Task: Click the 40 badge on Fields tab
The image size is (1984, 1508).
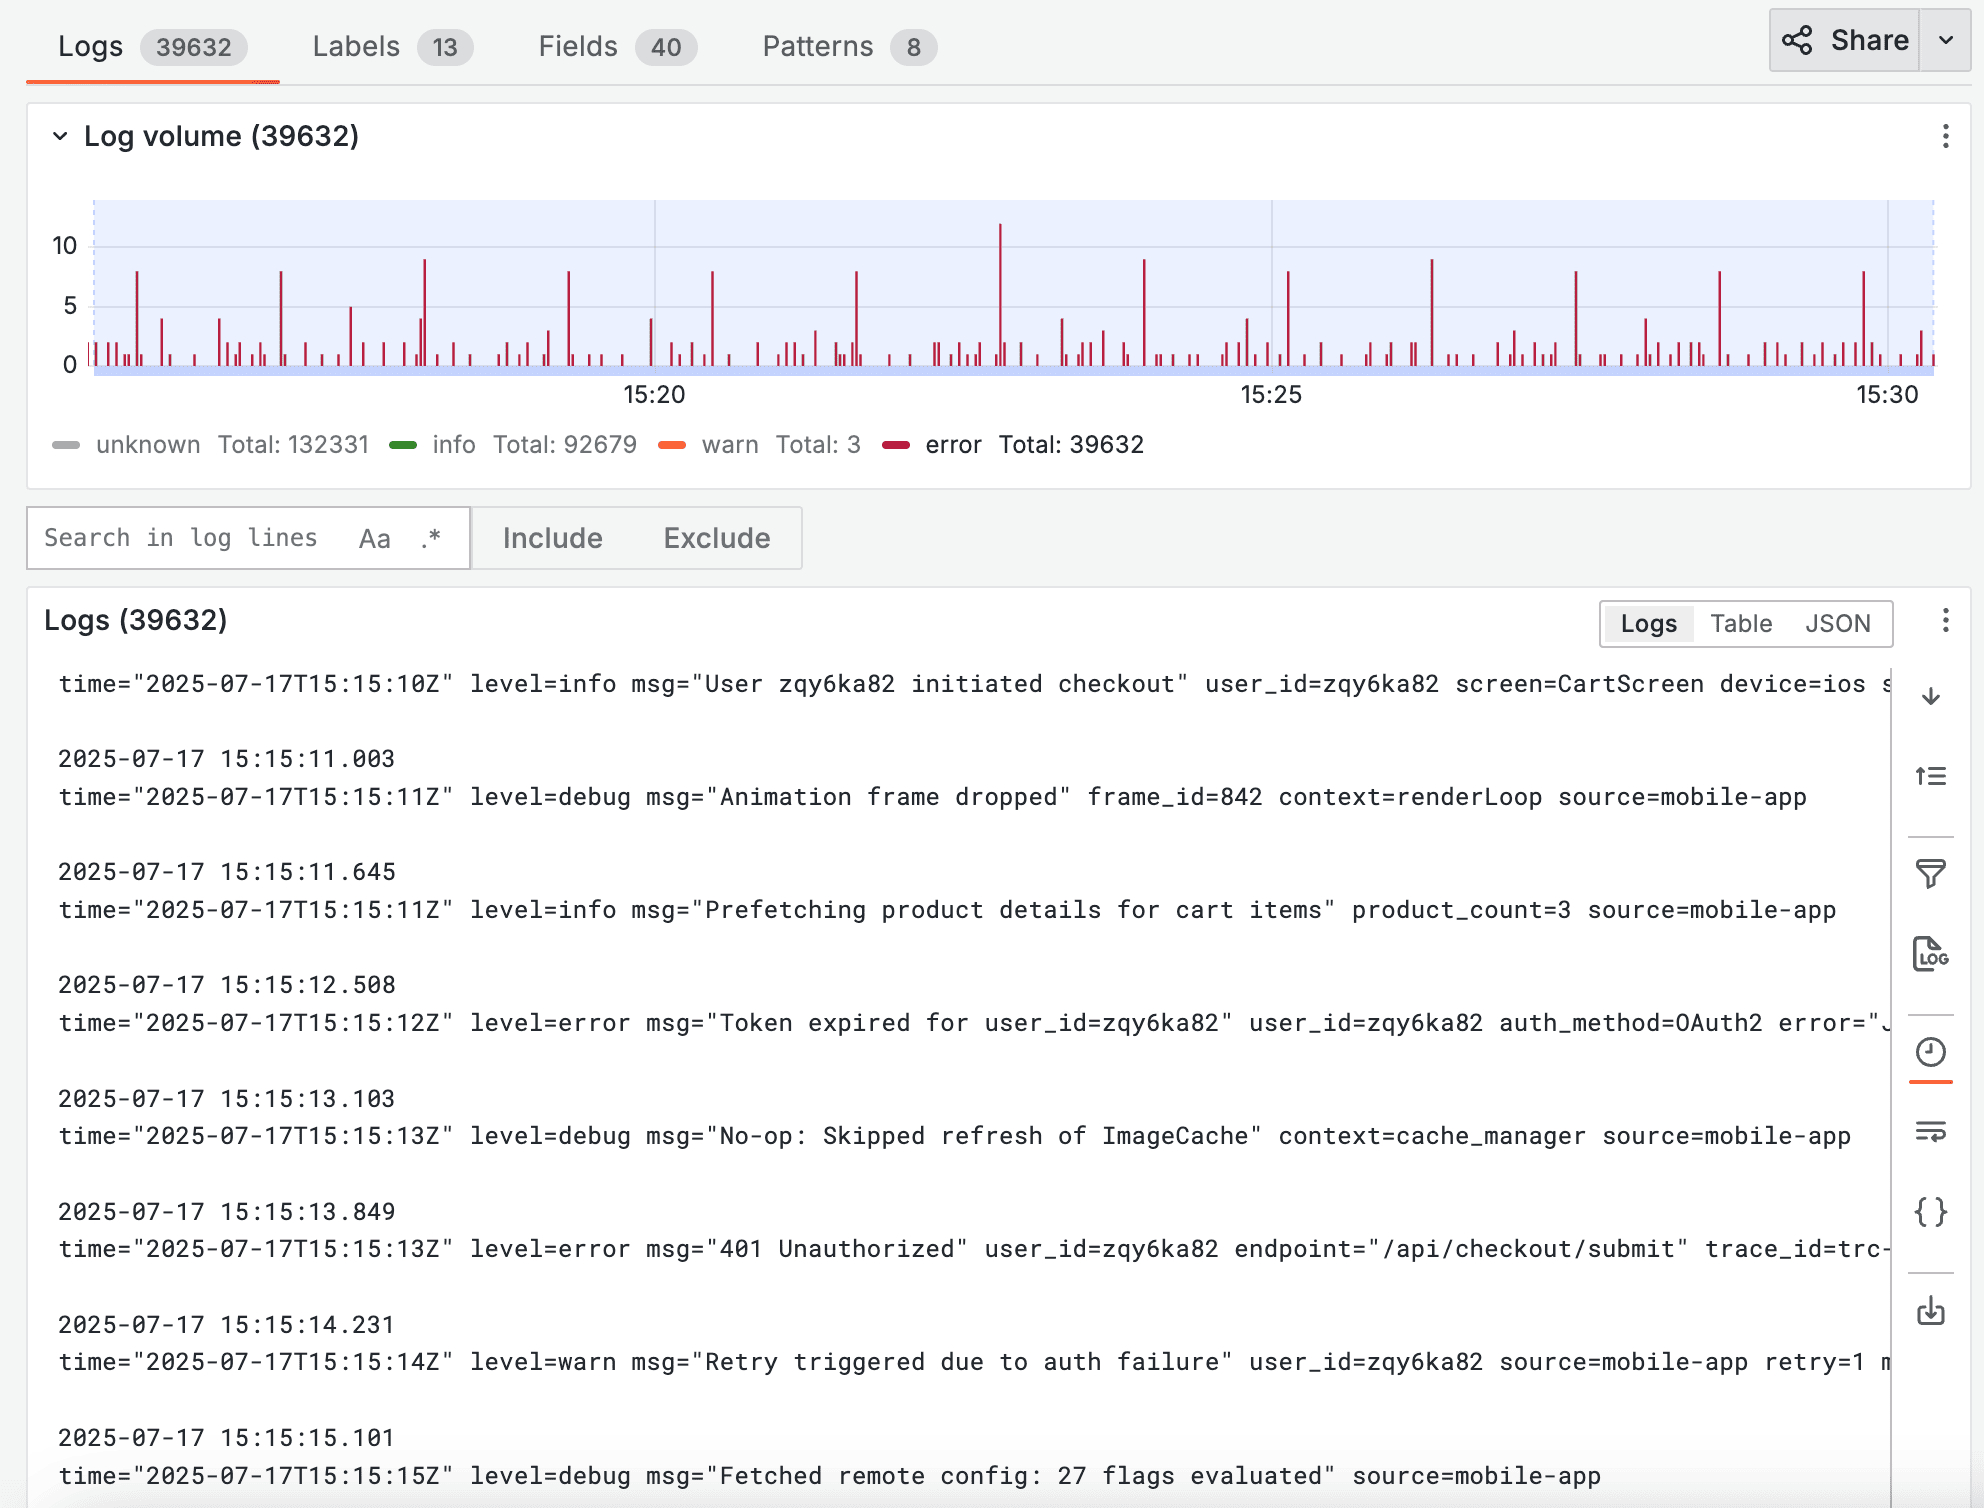Action: (666, 47)
